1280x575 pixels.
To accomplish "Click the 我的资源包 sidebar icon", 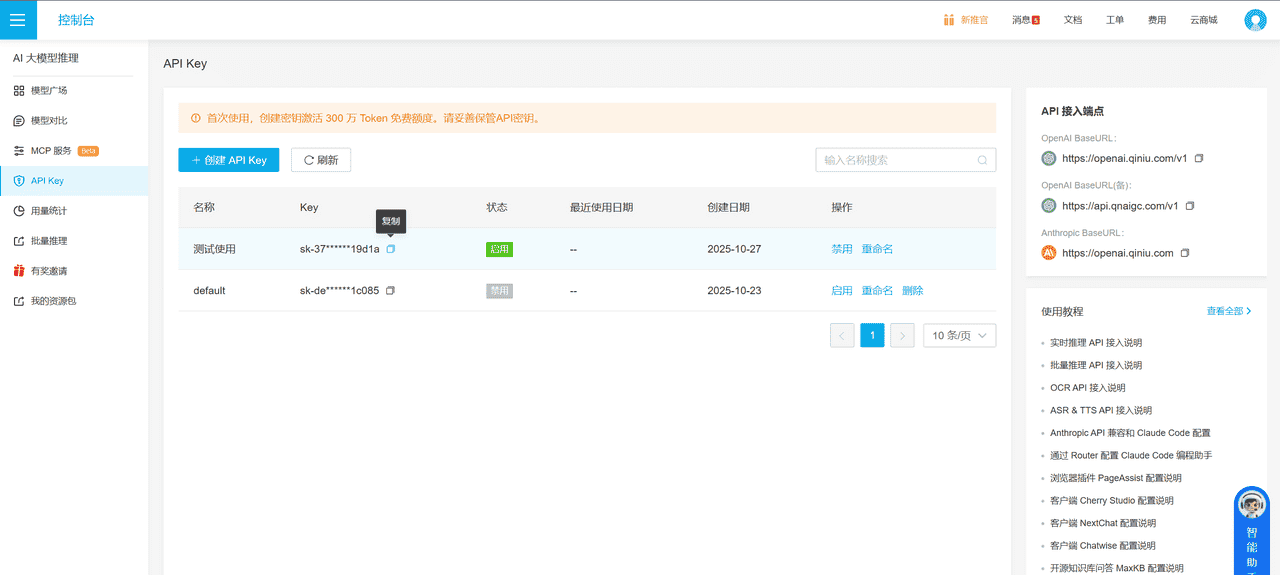I will point(19,301).
